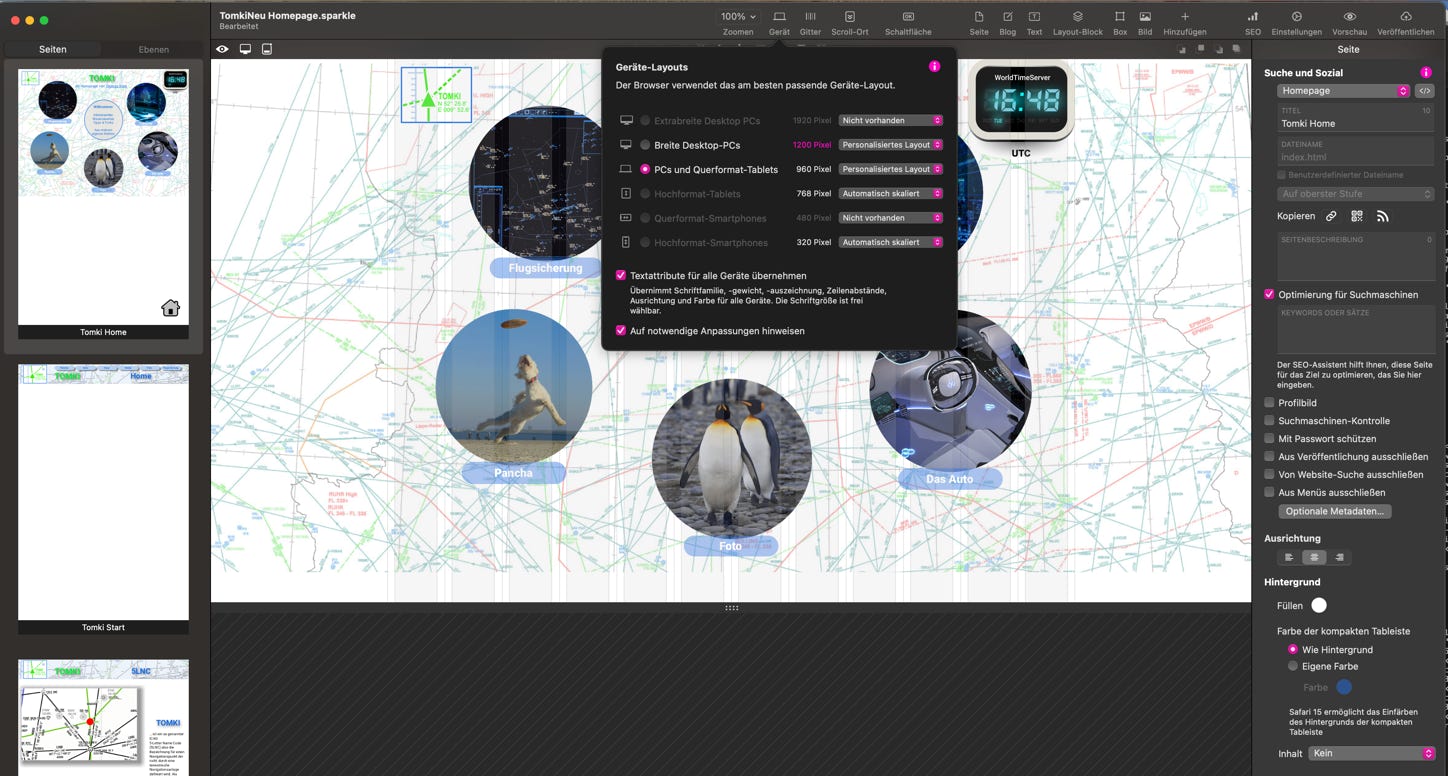Switch to the Ebenen tab
The width and height of the screenshot is (1448, 776).
click(x=153, y=49)
